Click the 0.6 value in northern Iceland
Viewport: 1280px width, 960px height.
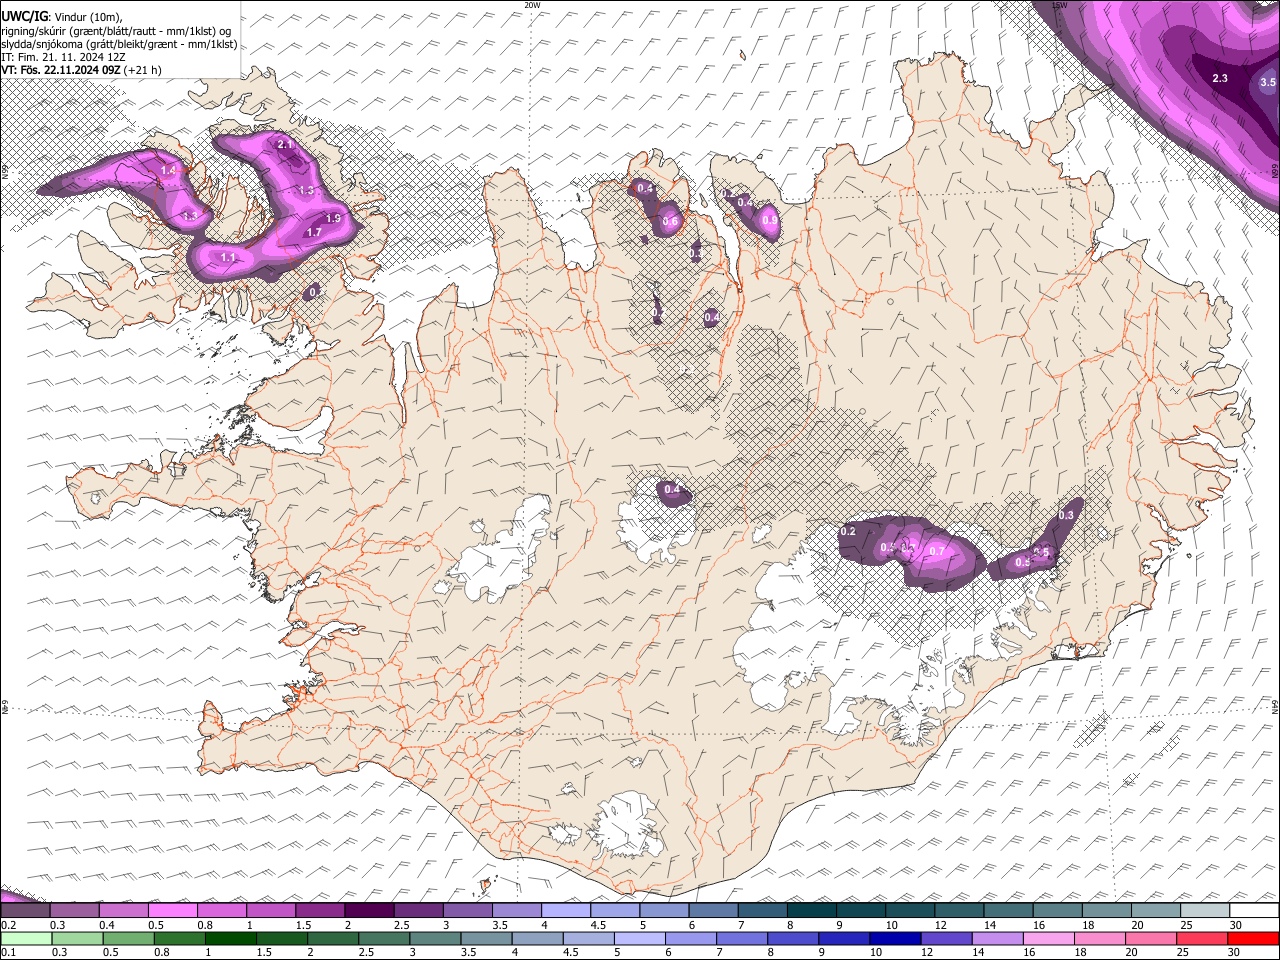pyautogui.click(x=670, y=222)
